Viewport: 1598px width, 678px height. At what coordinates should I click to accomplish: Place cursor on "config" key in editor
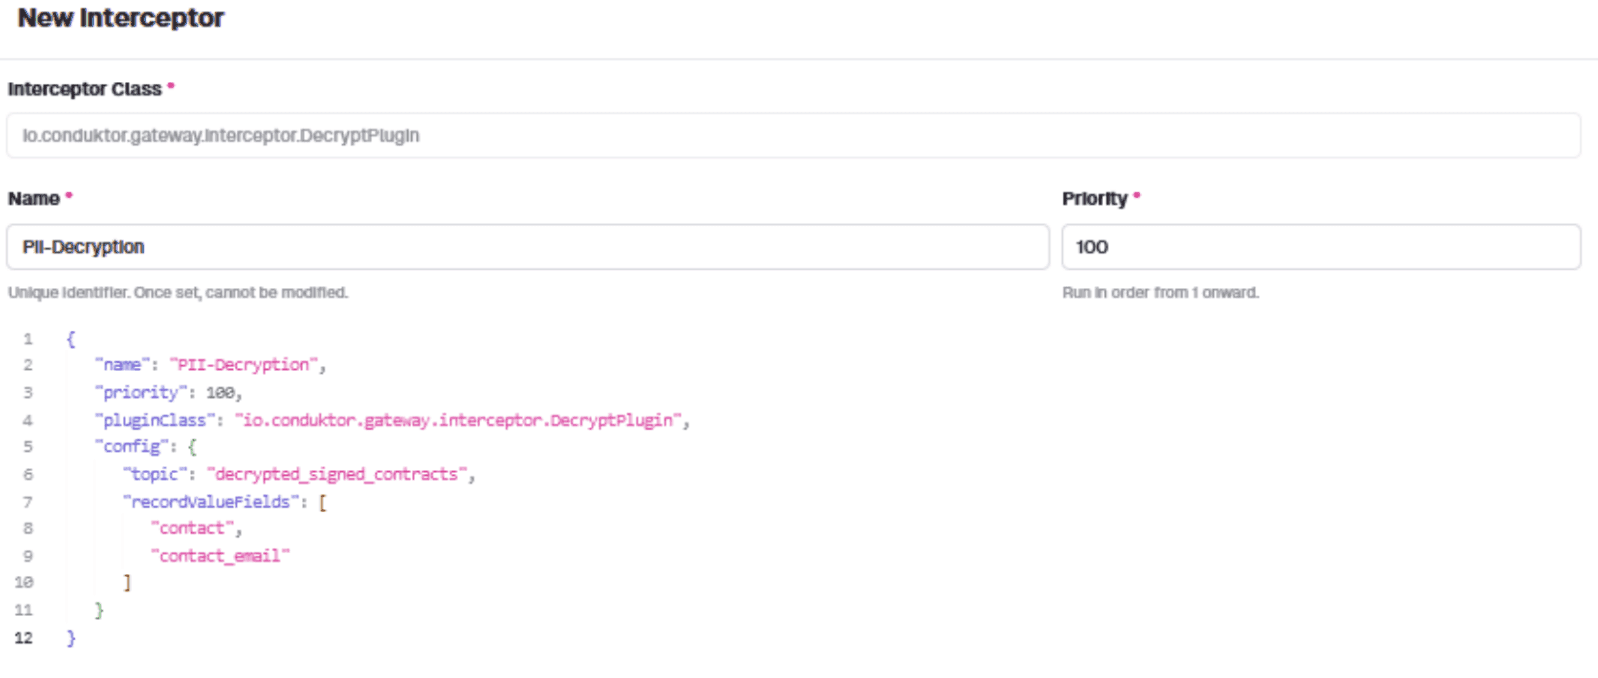tap(132, 447)
